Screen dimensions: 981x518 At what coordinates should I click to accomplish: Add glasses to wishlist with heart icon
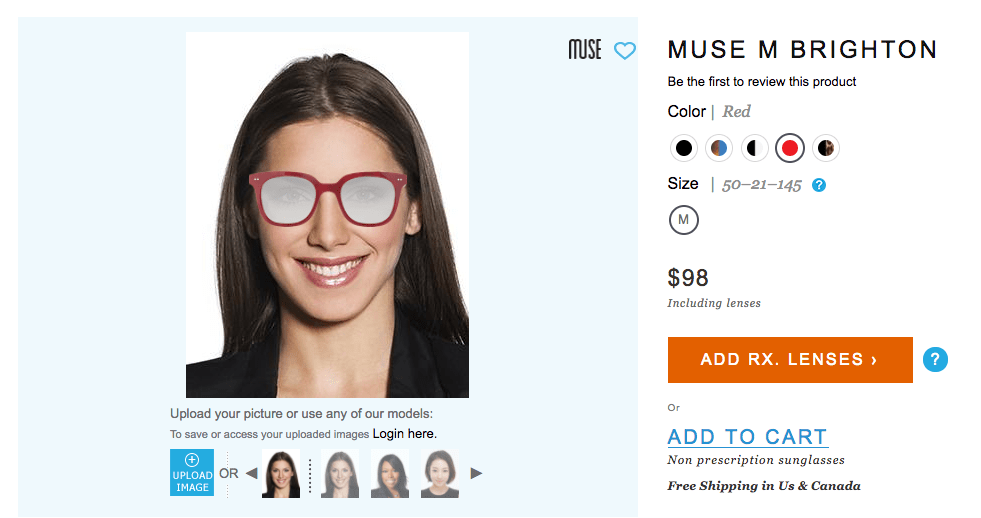click(x=625, y=50)
